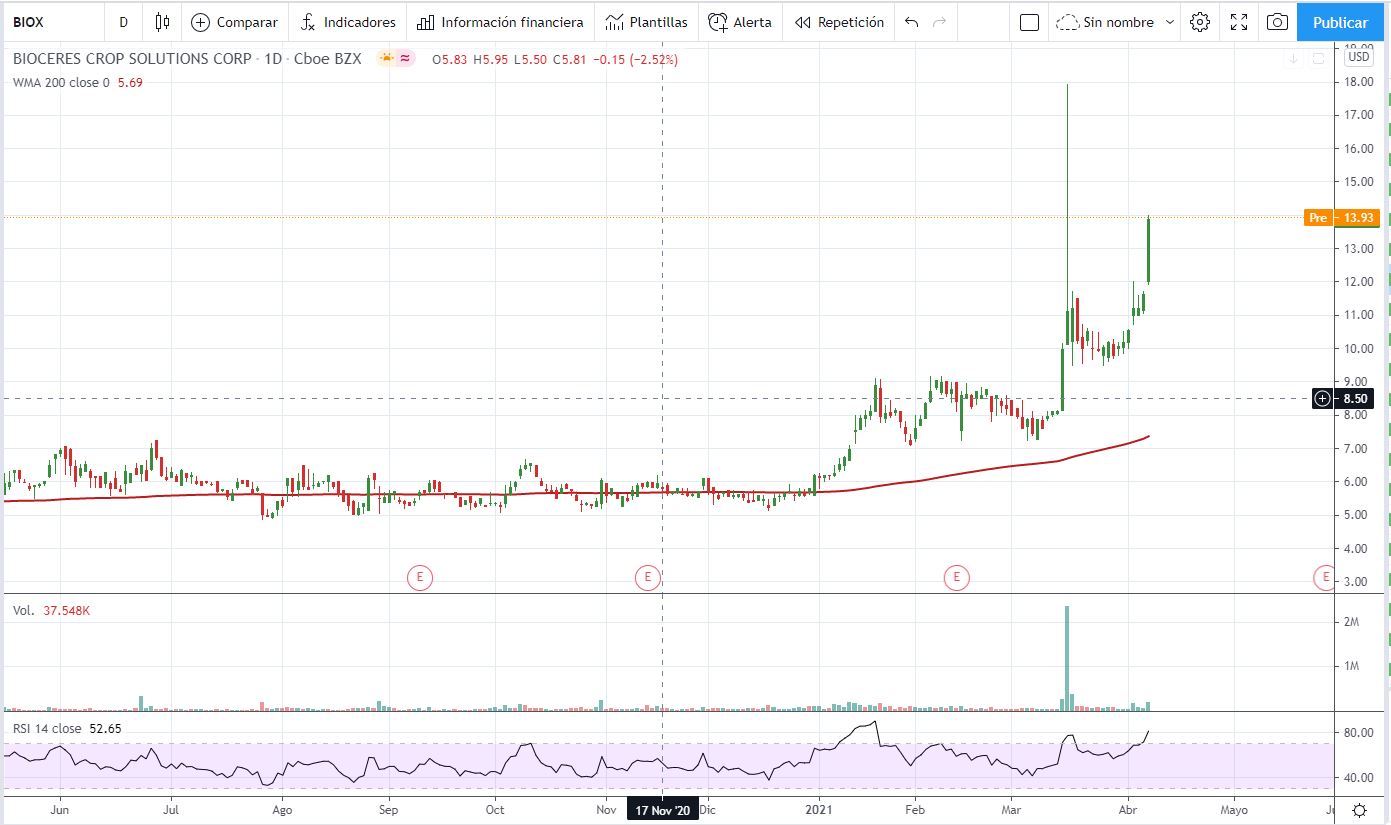Open chart settings gear at axis corner
Screen dimensions: 1391x825
pyautogui.click(x=1359, y=809)
